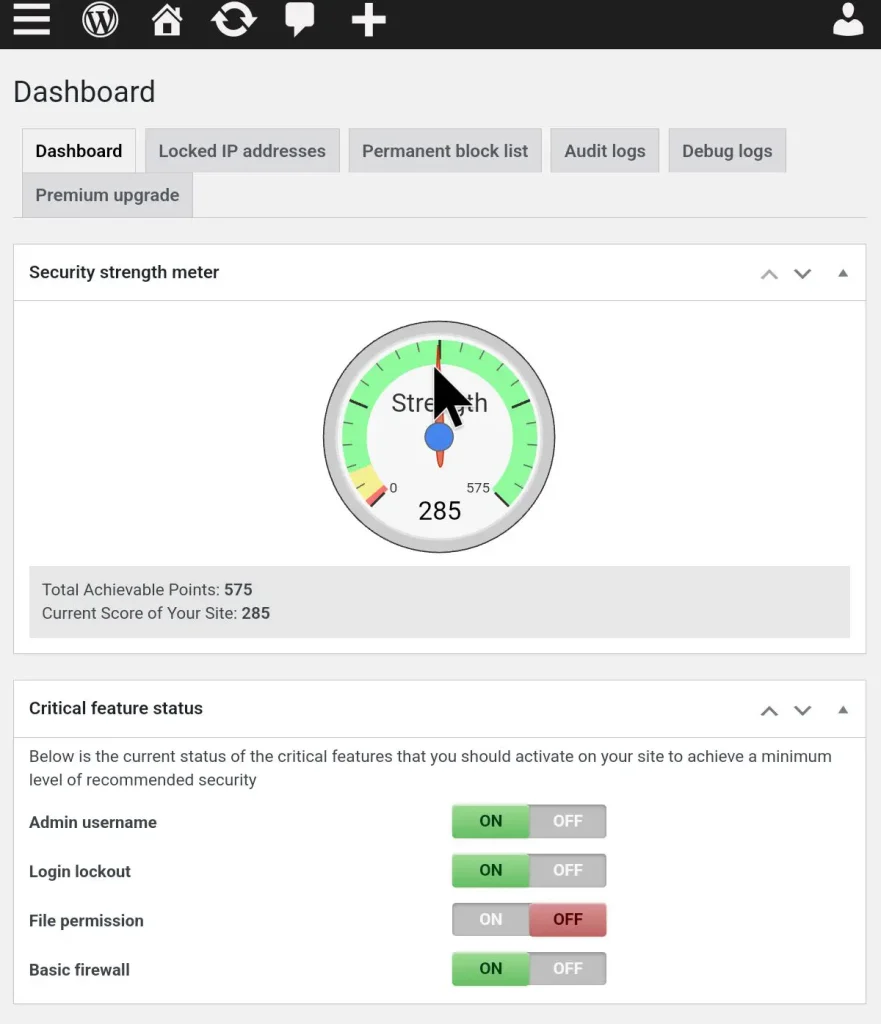This screenshot has height=1024, width=881.
Task: Go to site via home icon
Action: tap(167, 20)
